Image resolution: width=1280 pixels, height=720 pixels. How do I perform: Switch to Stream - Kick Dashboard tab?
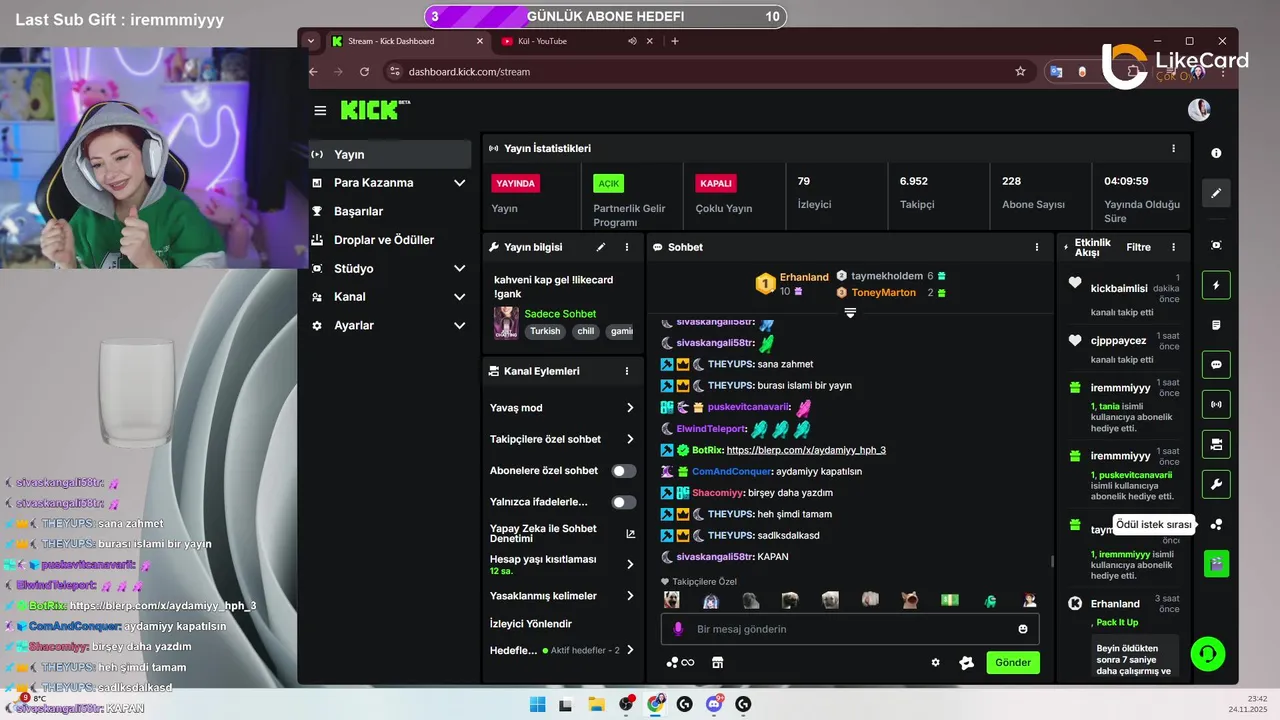tap(406, 41)
